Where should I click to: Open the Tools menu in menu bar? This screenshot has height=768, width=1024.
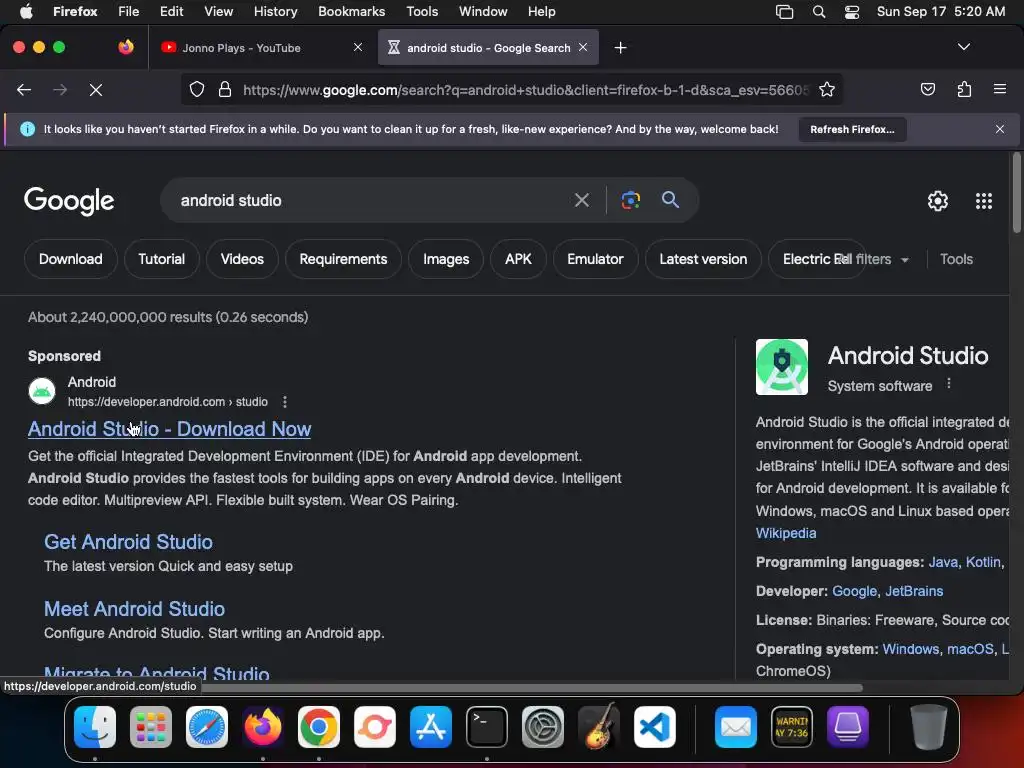(422, 12)
